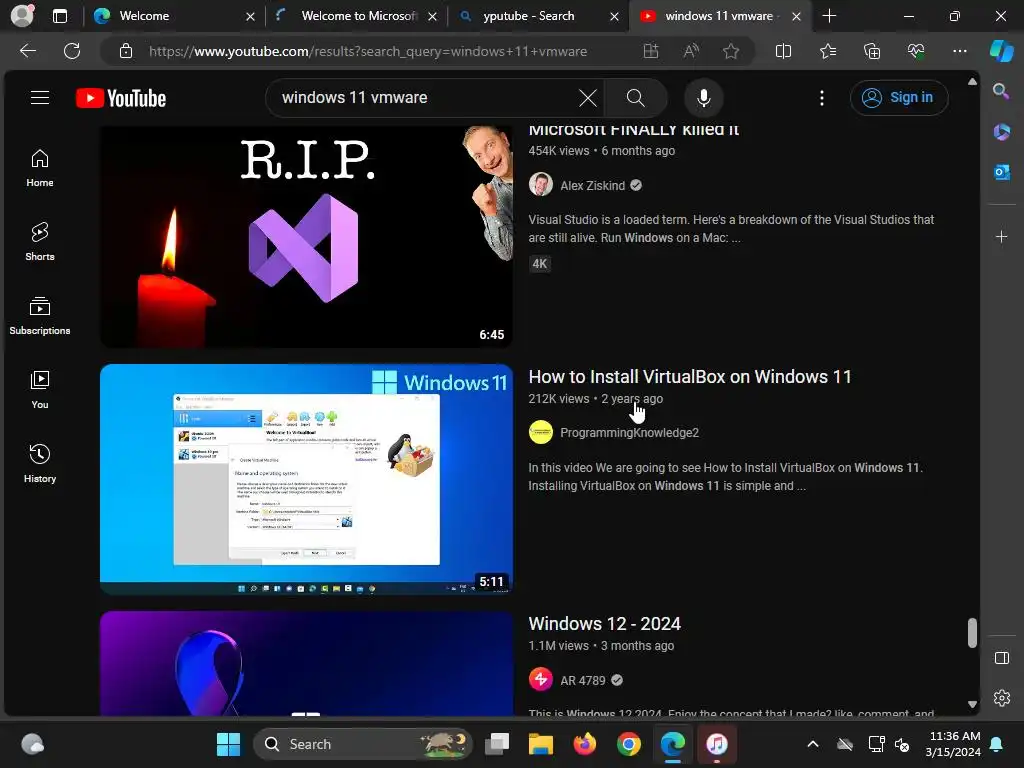Viewport: 1024px width, 768px height.
Task: Open the Favorites list
Action: pos(827,51)
